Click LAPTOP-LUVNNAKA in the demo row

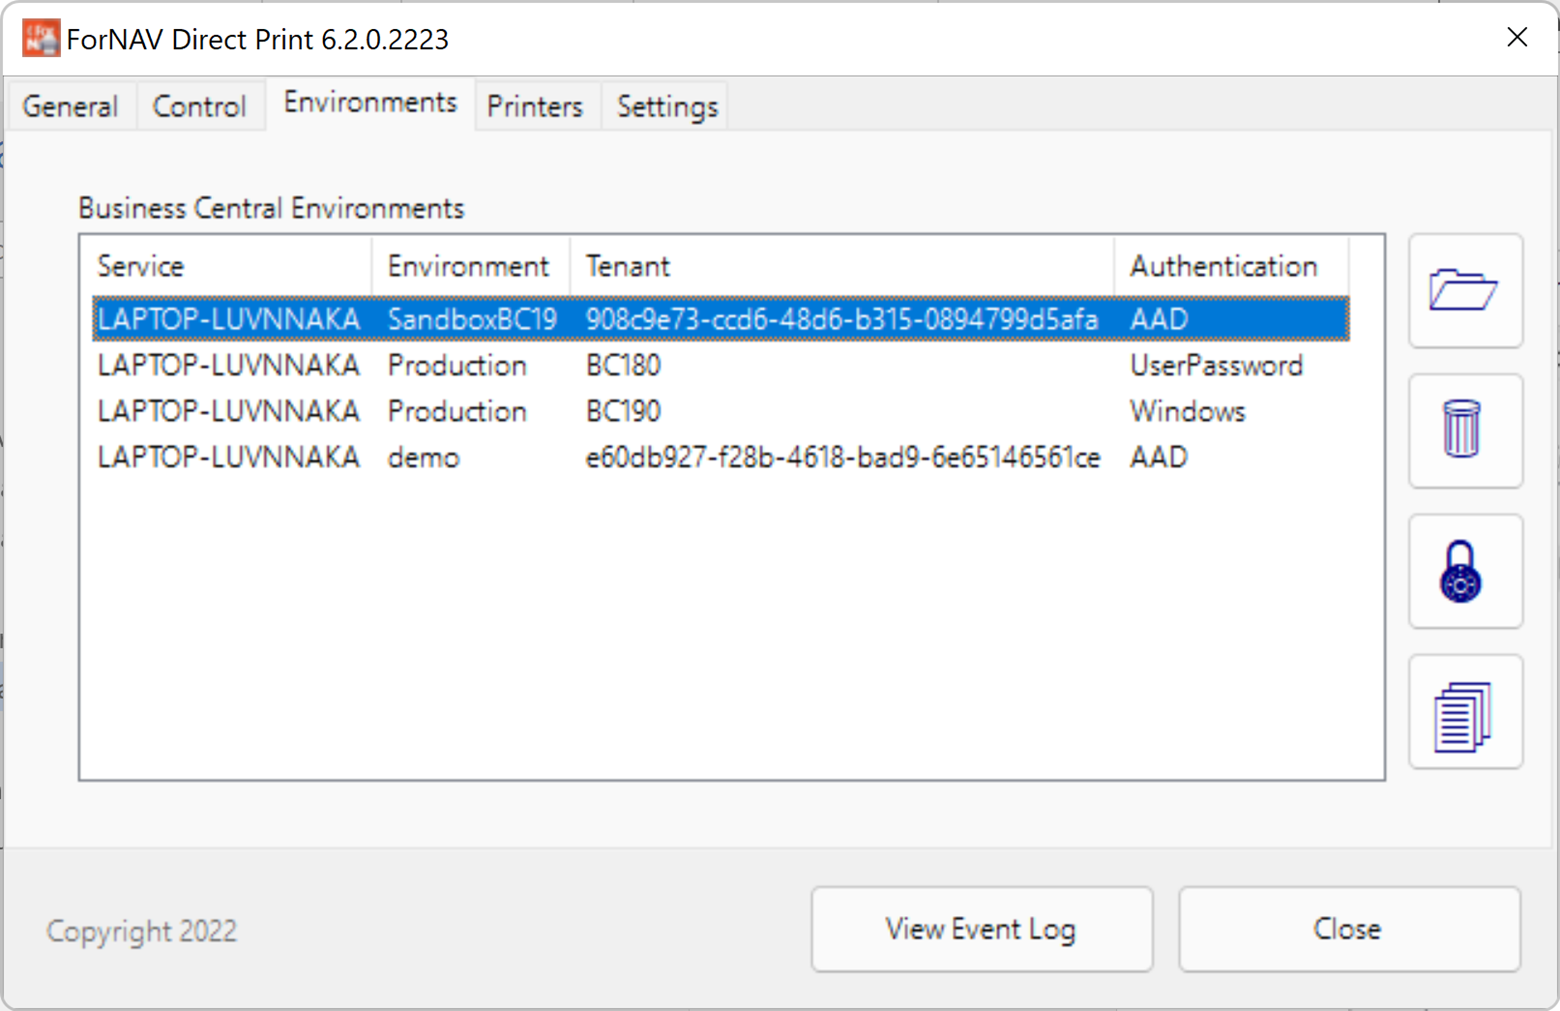228,457
